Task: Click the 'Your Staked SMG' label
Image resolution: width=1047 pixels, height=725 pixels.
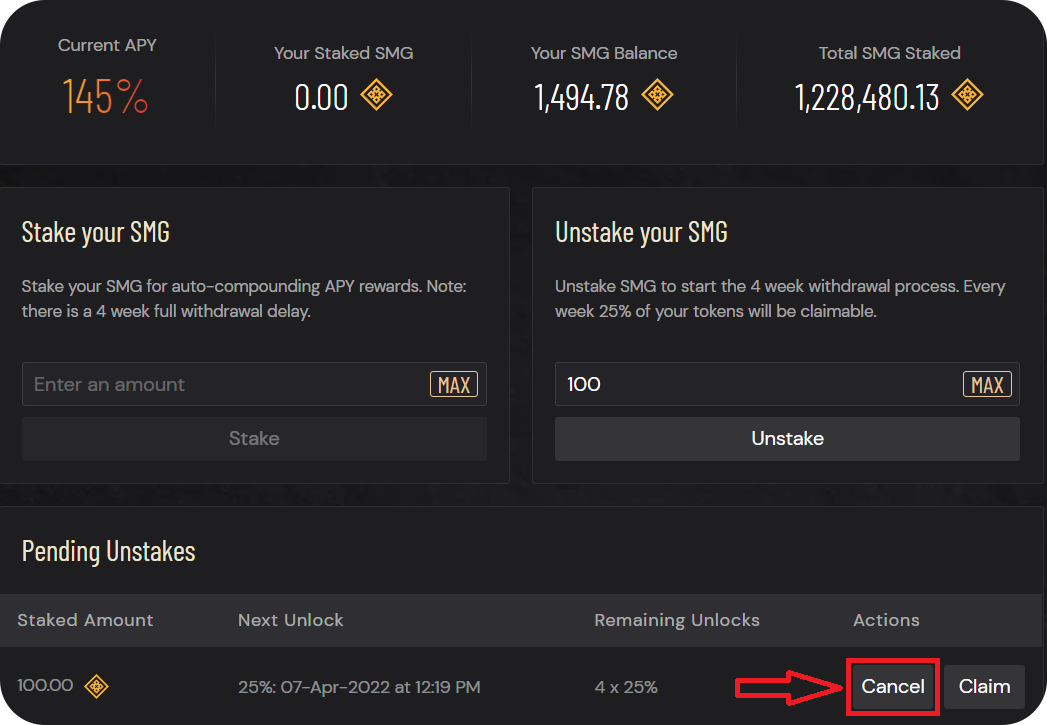Action: click(343, 53)
